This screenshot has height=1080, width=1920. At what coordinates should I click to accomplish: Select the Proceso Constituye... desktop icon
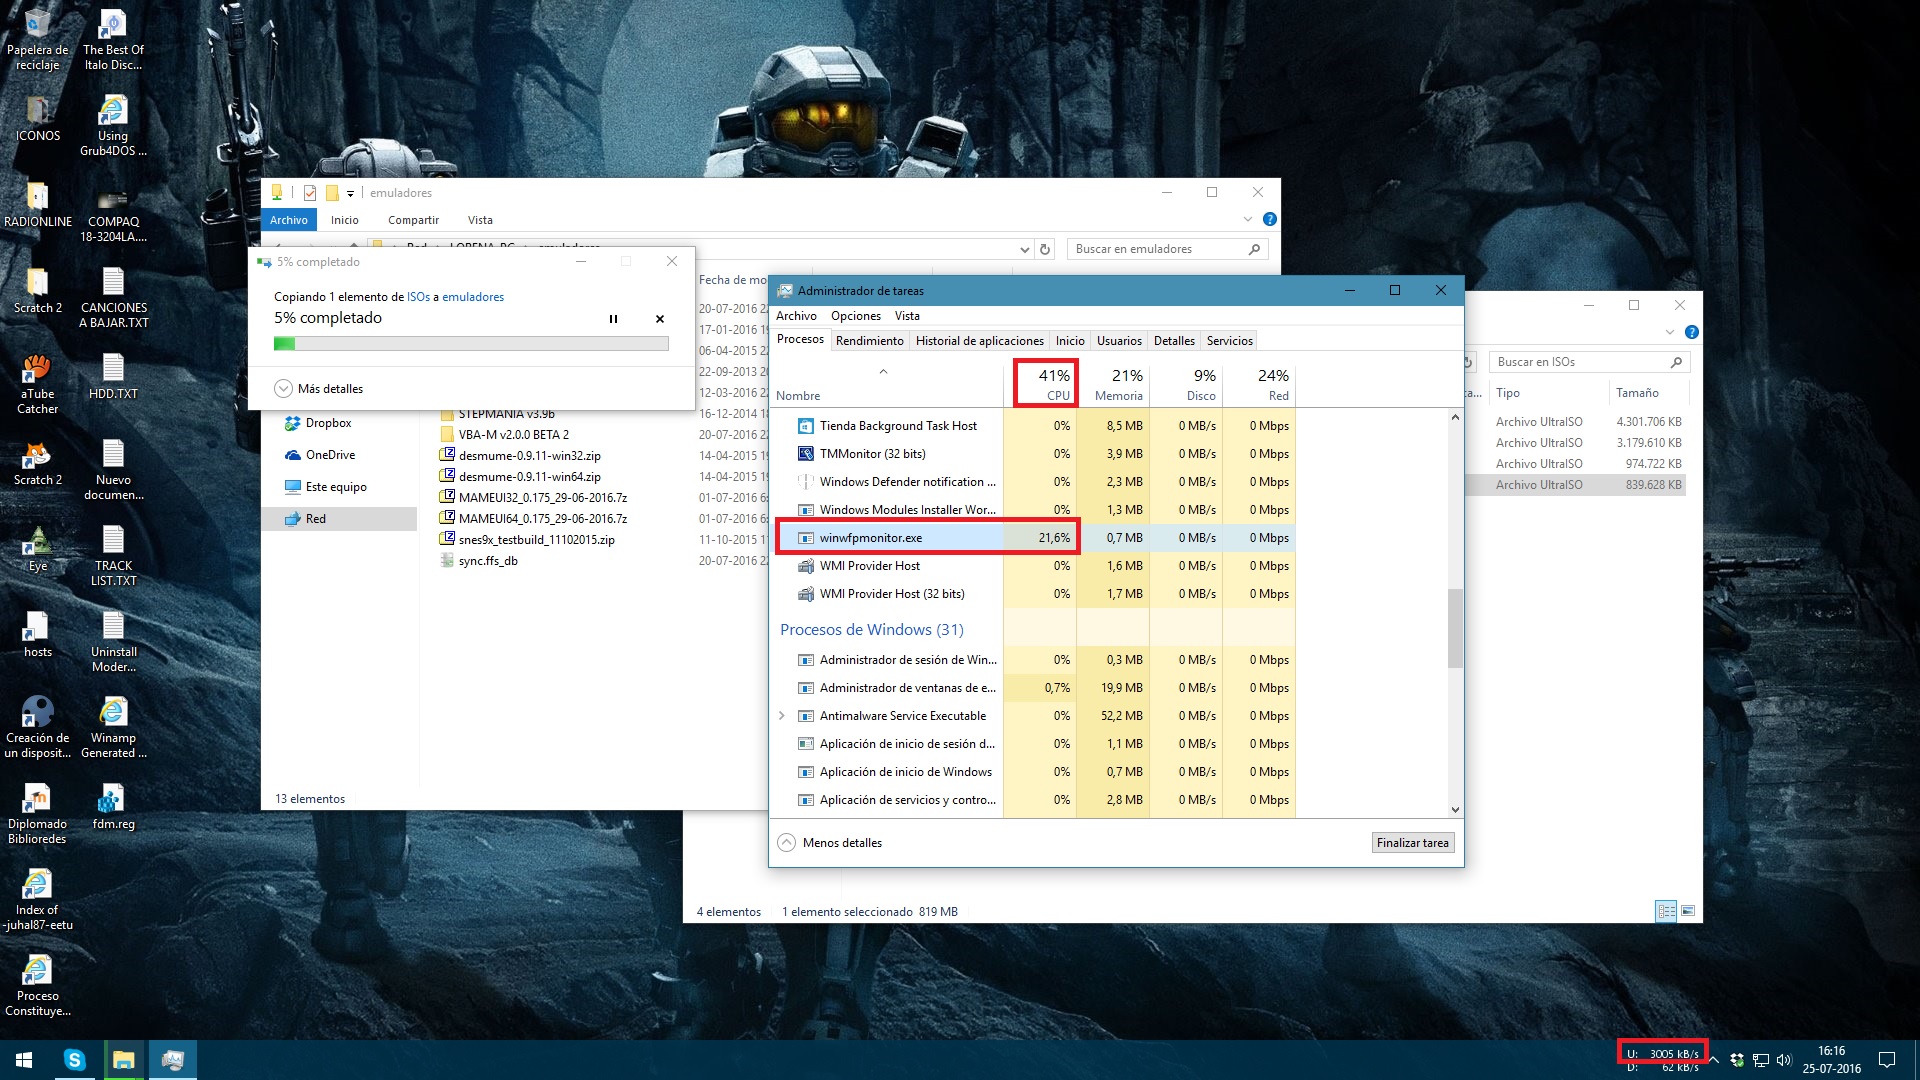click(x=38, y=986)
